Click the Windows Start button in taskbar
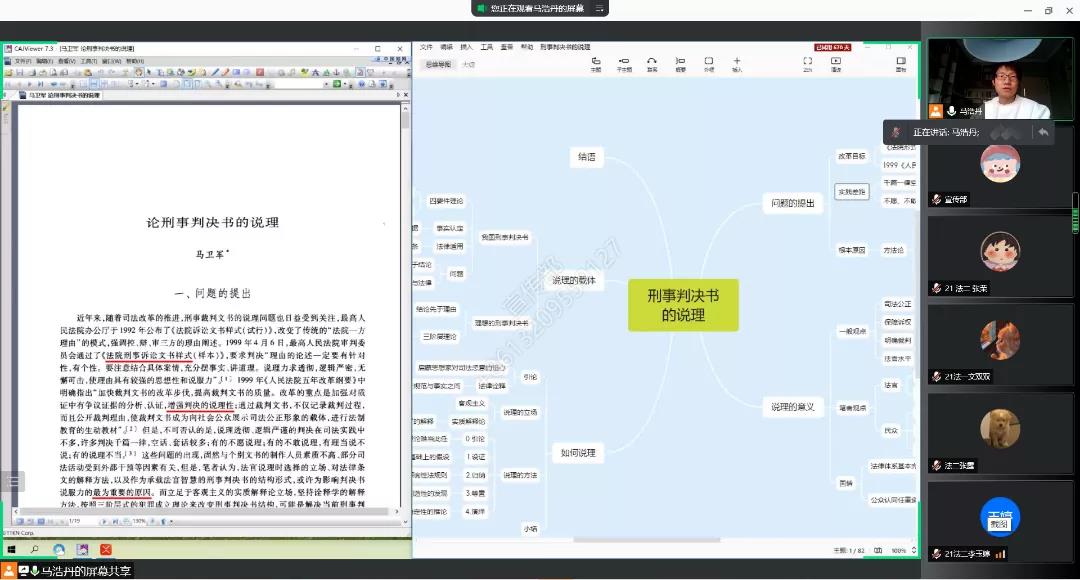 click(x=10, y=549)
